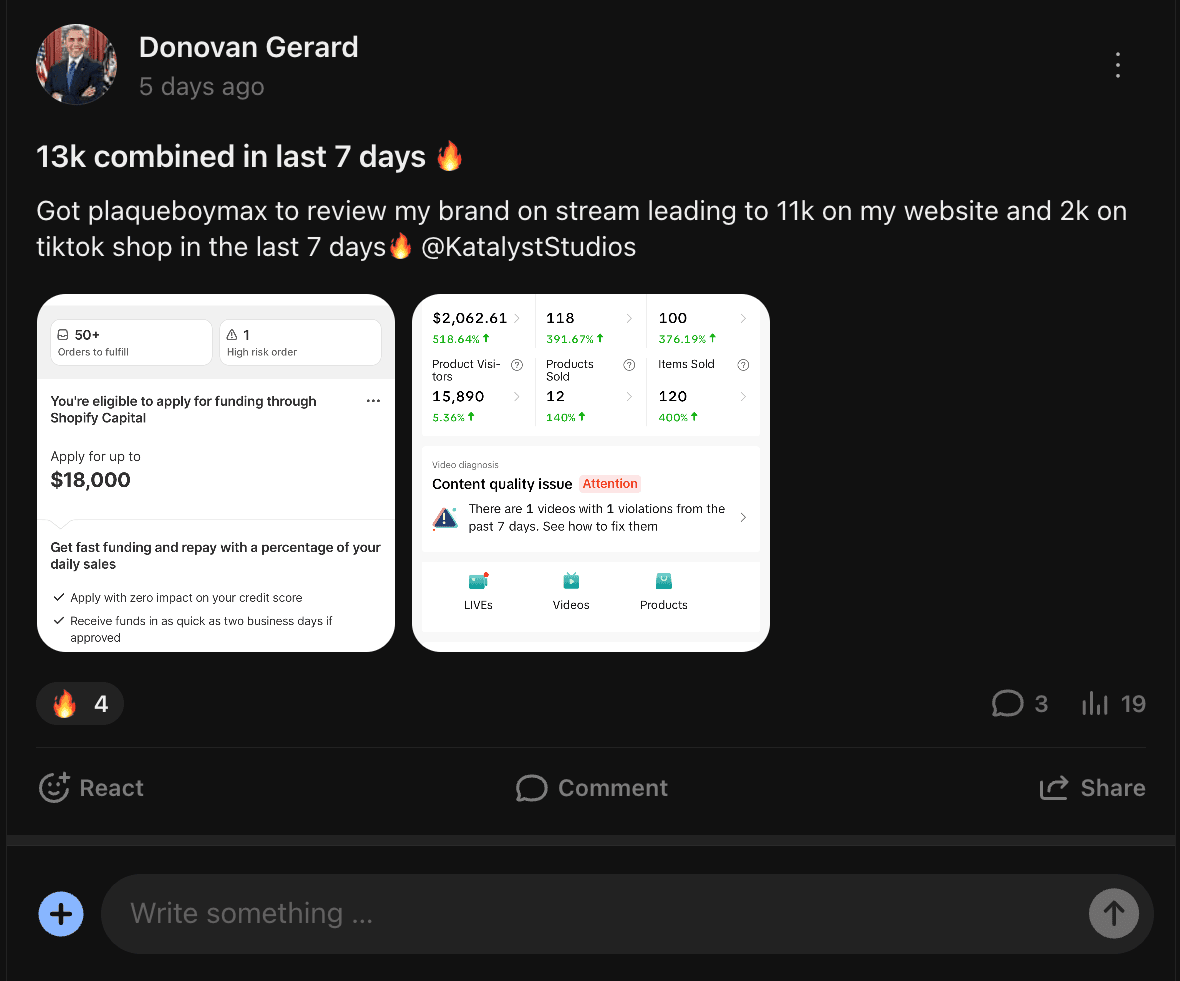1180x981 pixels.
Task: Click the plus attachment button
Action: click(61, 914)
